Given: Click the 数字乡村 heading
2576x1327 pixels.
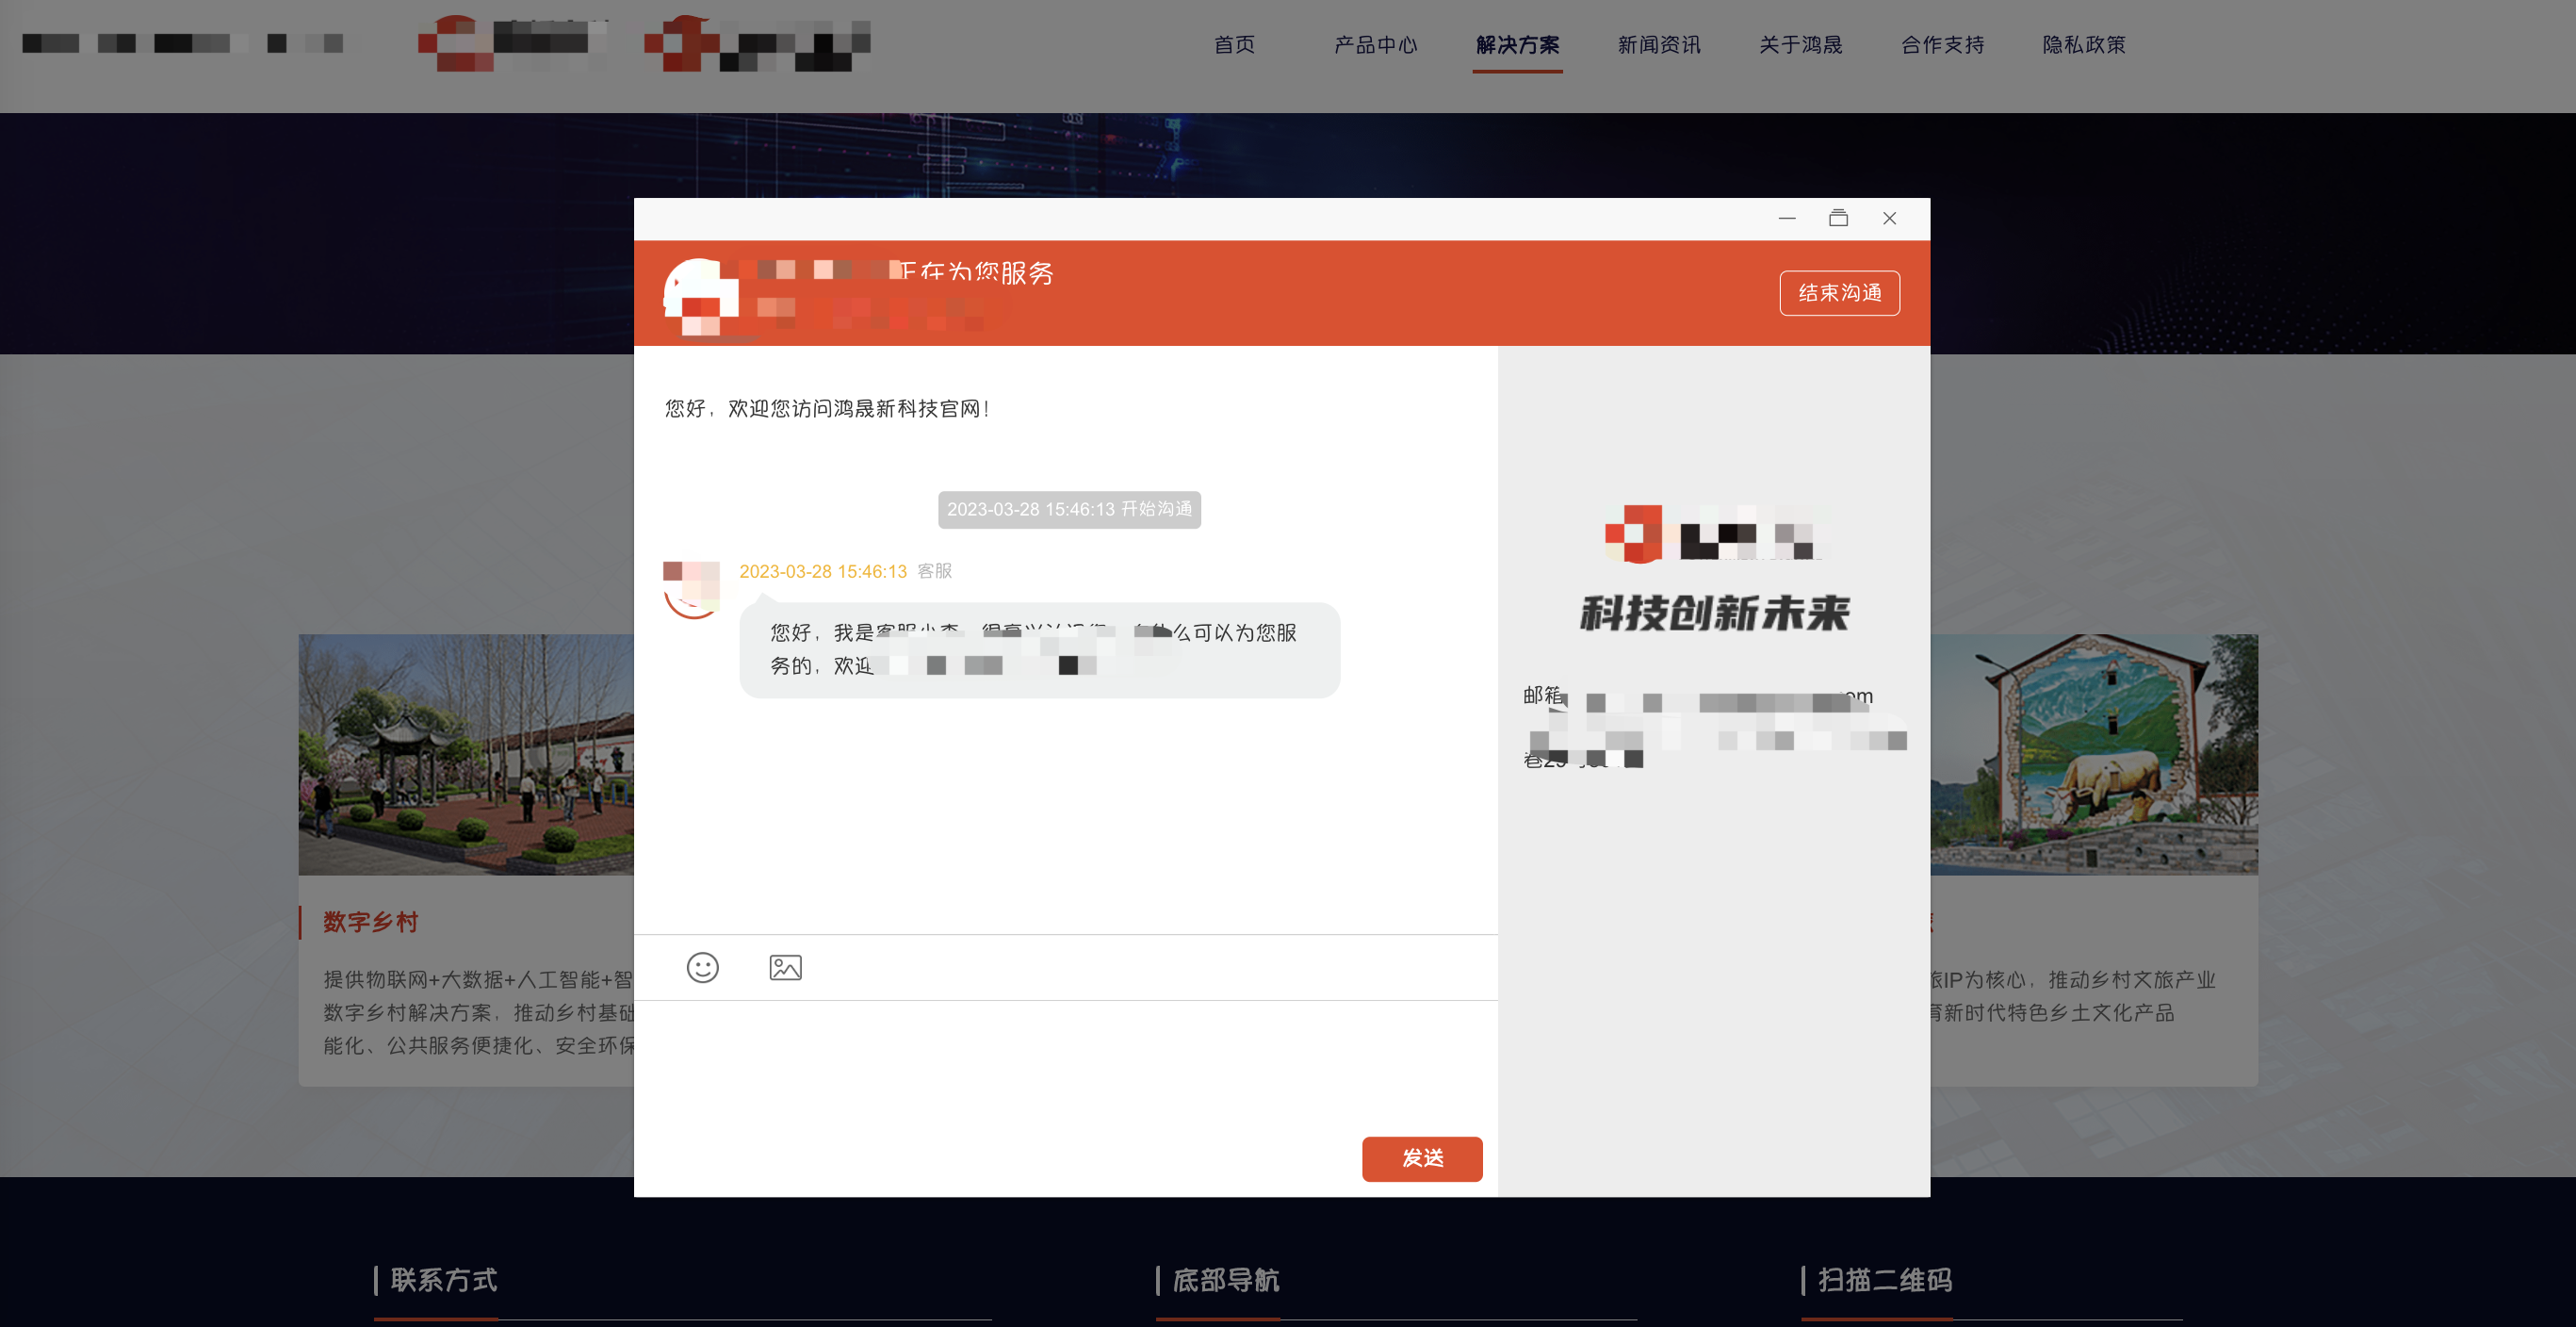Looking at the screenshot, I should (x=370, y=922).
